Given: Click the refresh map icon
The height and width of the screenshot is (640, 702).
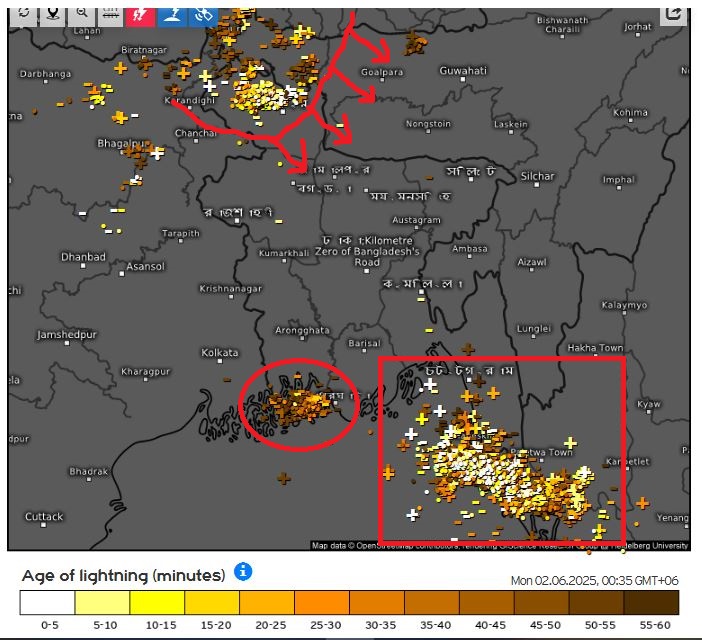Looking at the screenshot, I should point(22,15).
